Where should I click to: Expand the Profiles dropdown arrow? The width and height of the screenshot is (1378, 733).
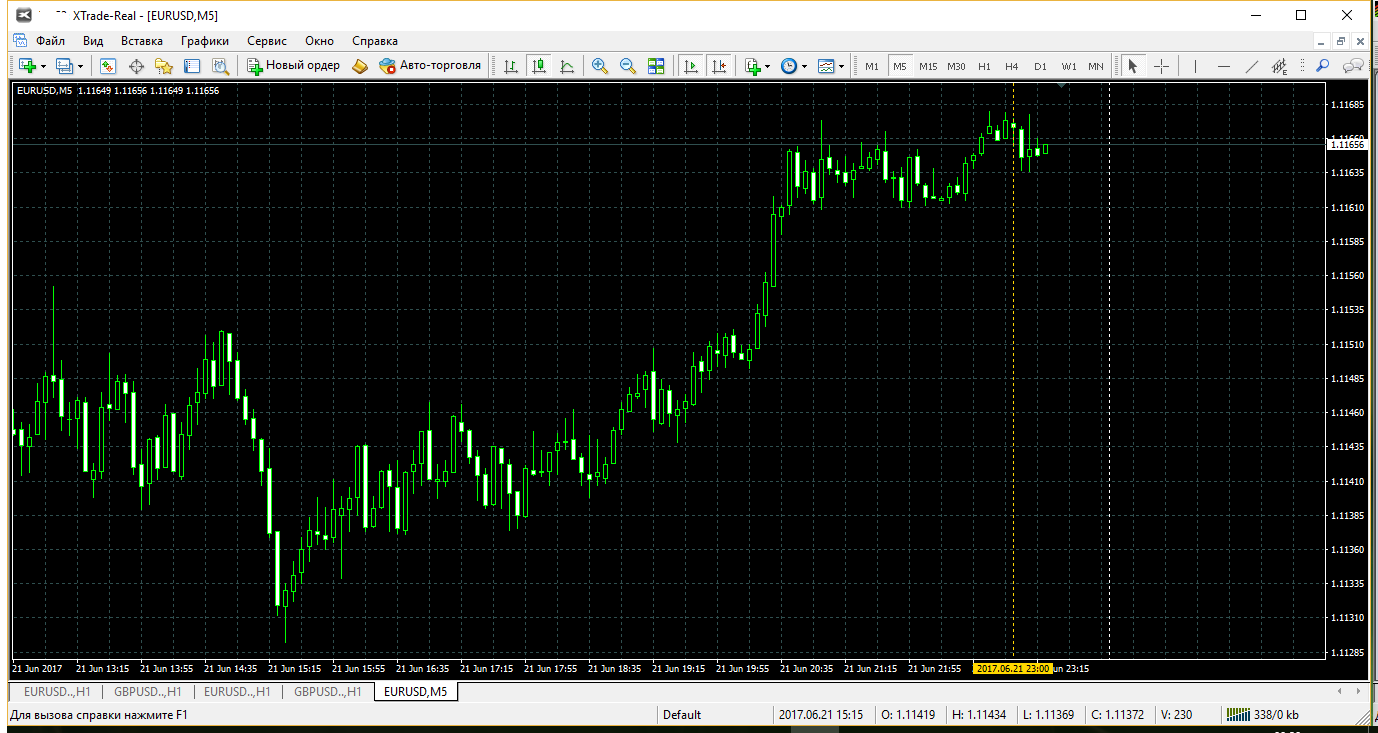pyautogui.click(x=81, y=66)
